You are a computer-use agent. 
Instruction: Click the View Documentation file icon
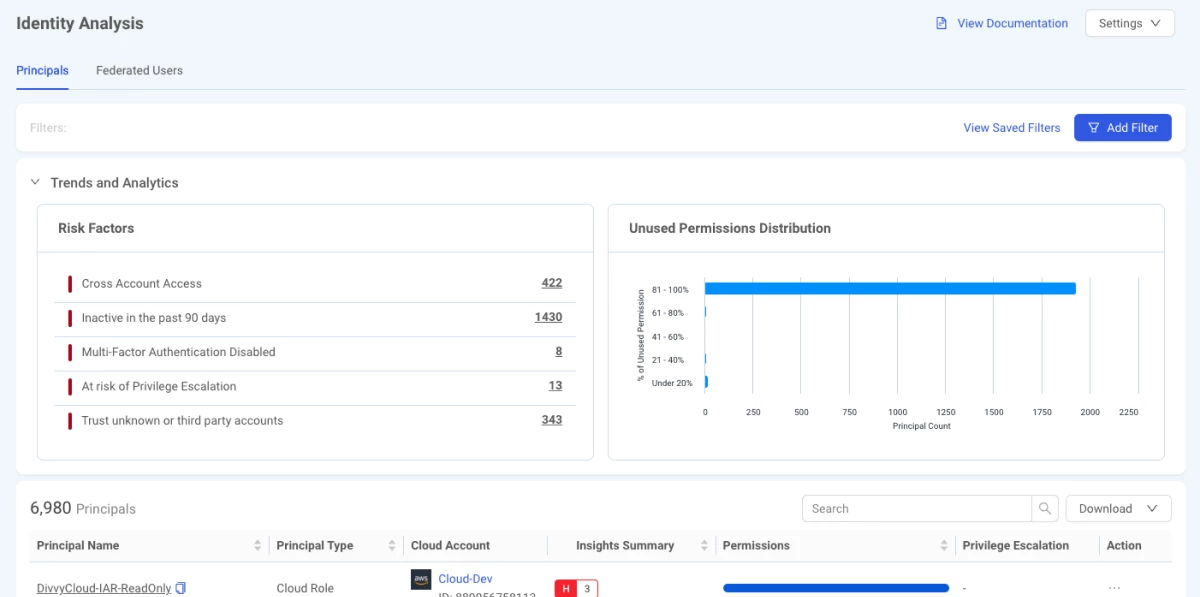click(941, 23)
